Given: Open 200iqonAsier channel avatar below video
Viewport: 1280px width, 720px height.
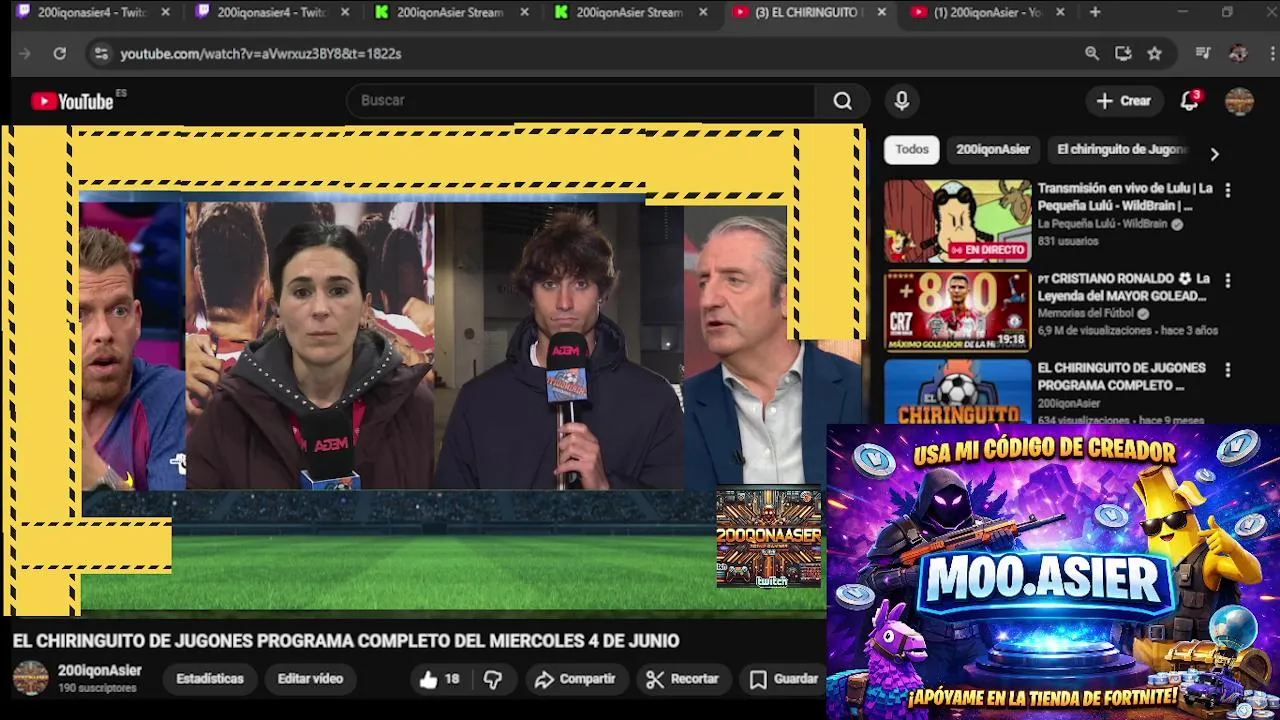Looking at the screenshot, I should coord(30,678).
